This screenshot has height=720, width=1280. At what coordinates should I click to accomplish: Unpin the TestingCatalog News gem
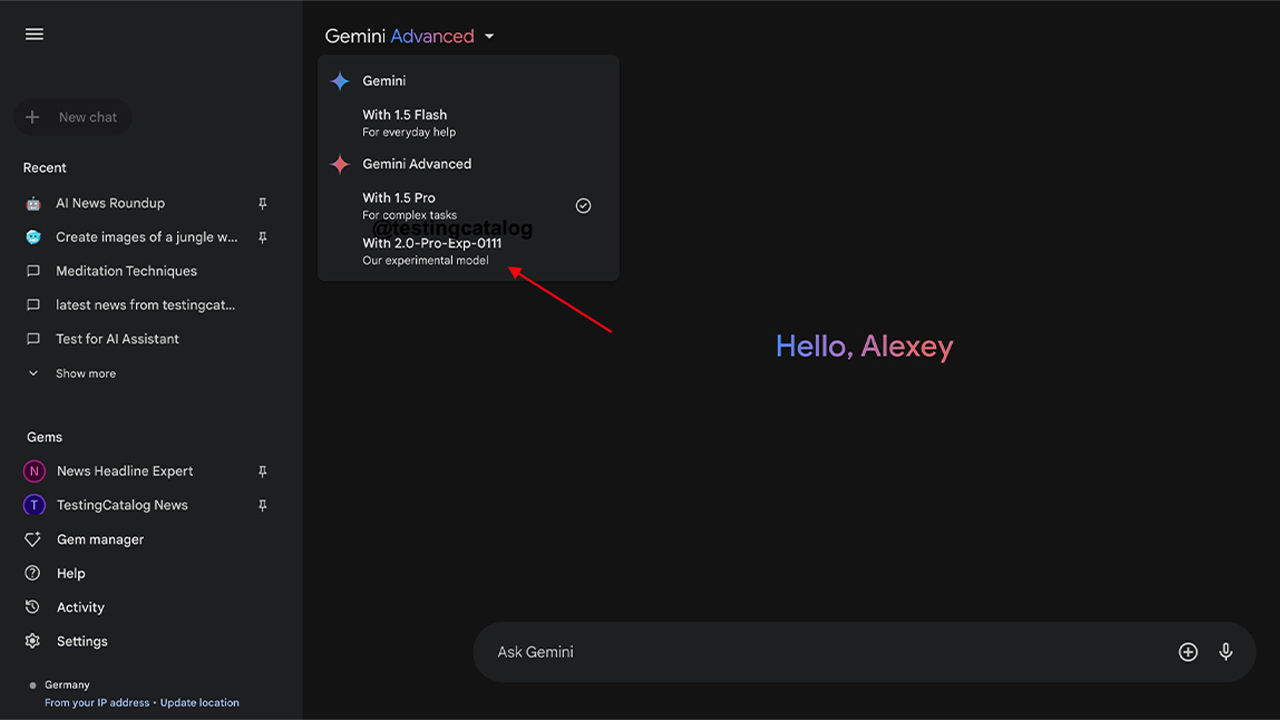tap(263, 505)
